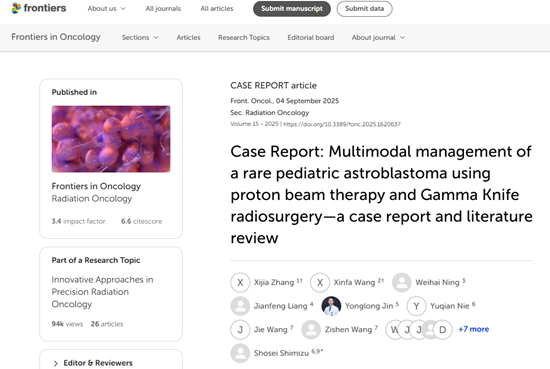Open the Articles tab
The height and width of the screenshot is (369, 550).
pyautogui.click(x=188, y=38)
